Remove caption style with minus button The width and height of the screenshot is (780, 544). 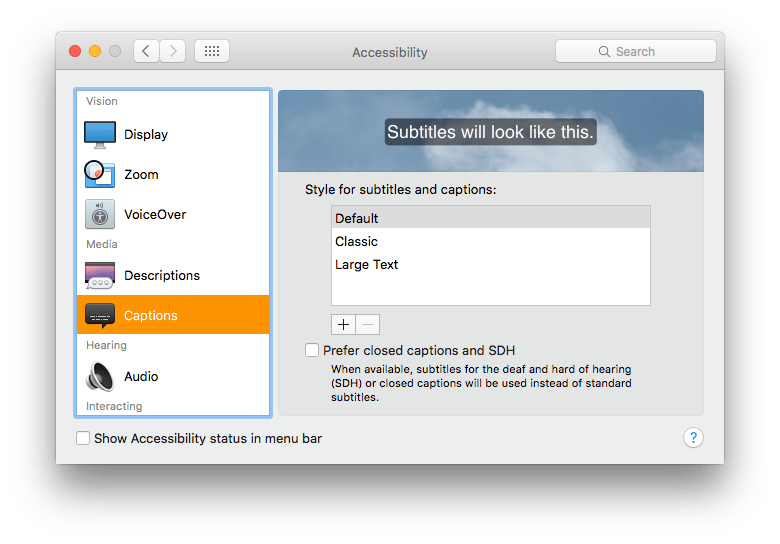(367, 324)
